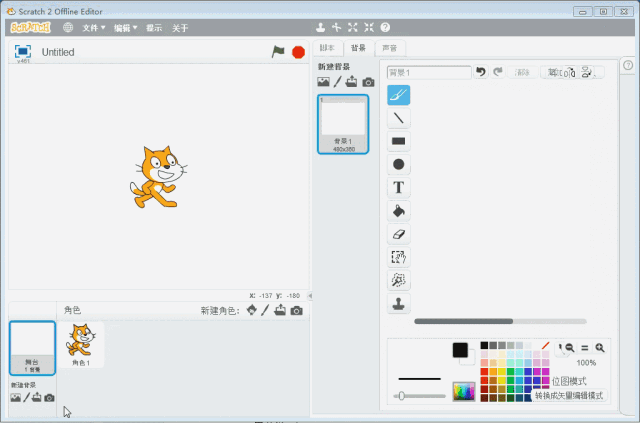Image resolution: width=640 pixels, height=423 pixels.
Task: Select the paintbrush tool
Action: 398,95
